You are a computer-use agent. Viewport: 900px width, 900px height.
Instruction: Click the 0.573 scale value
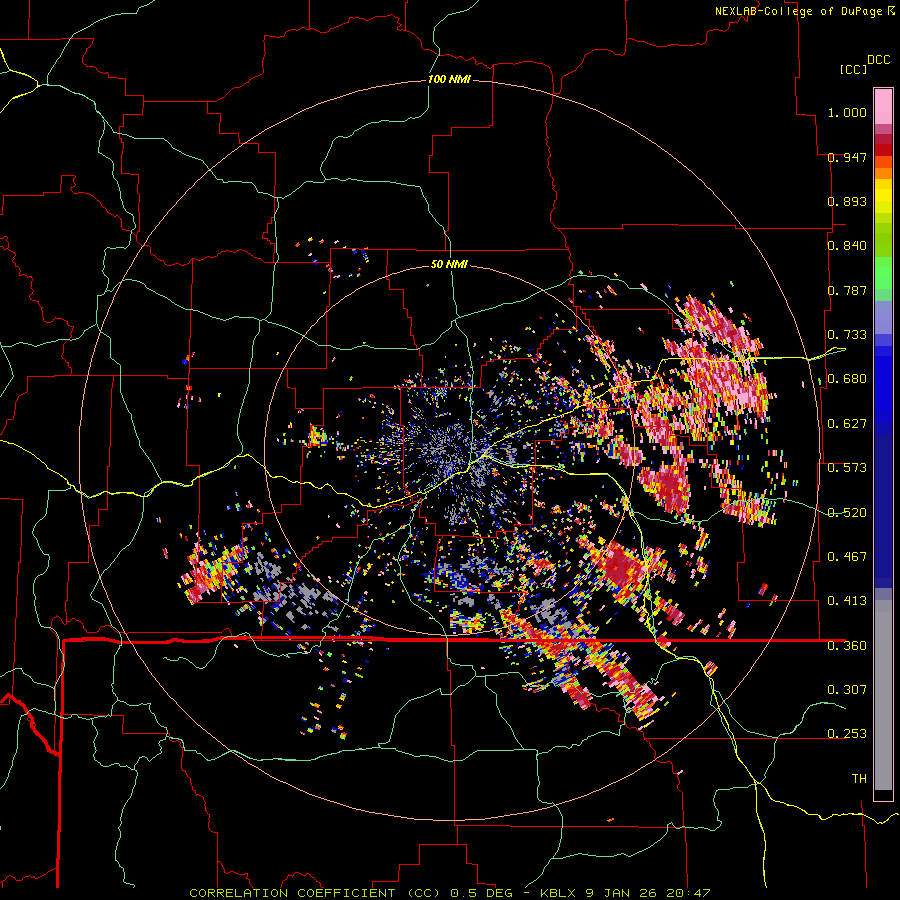847,468
